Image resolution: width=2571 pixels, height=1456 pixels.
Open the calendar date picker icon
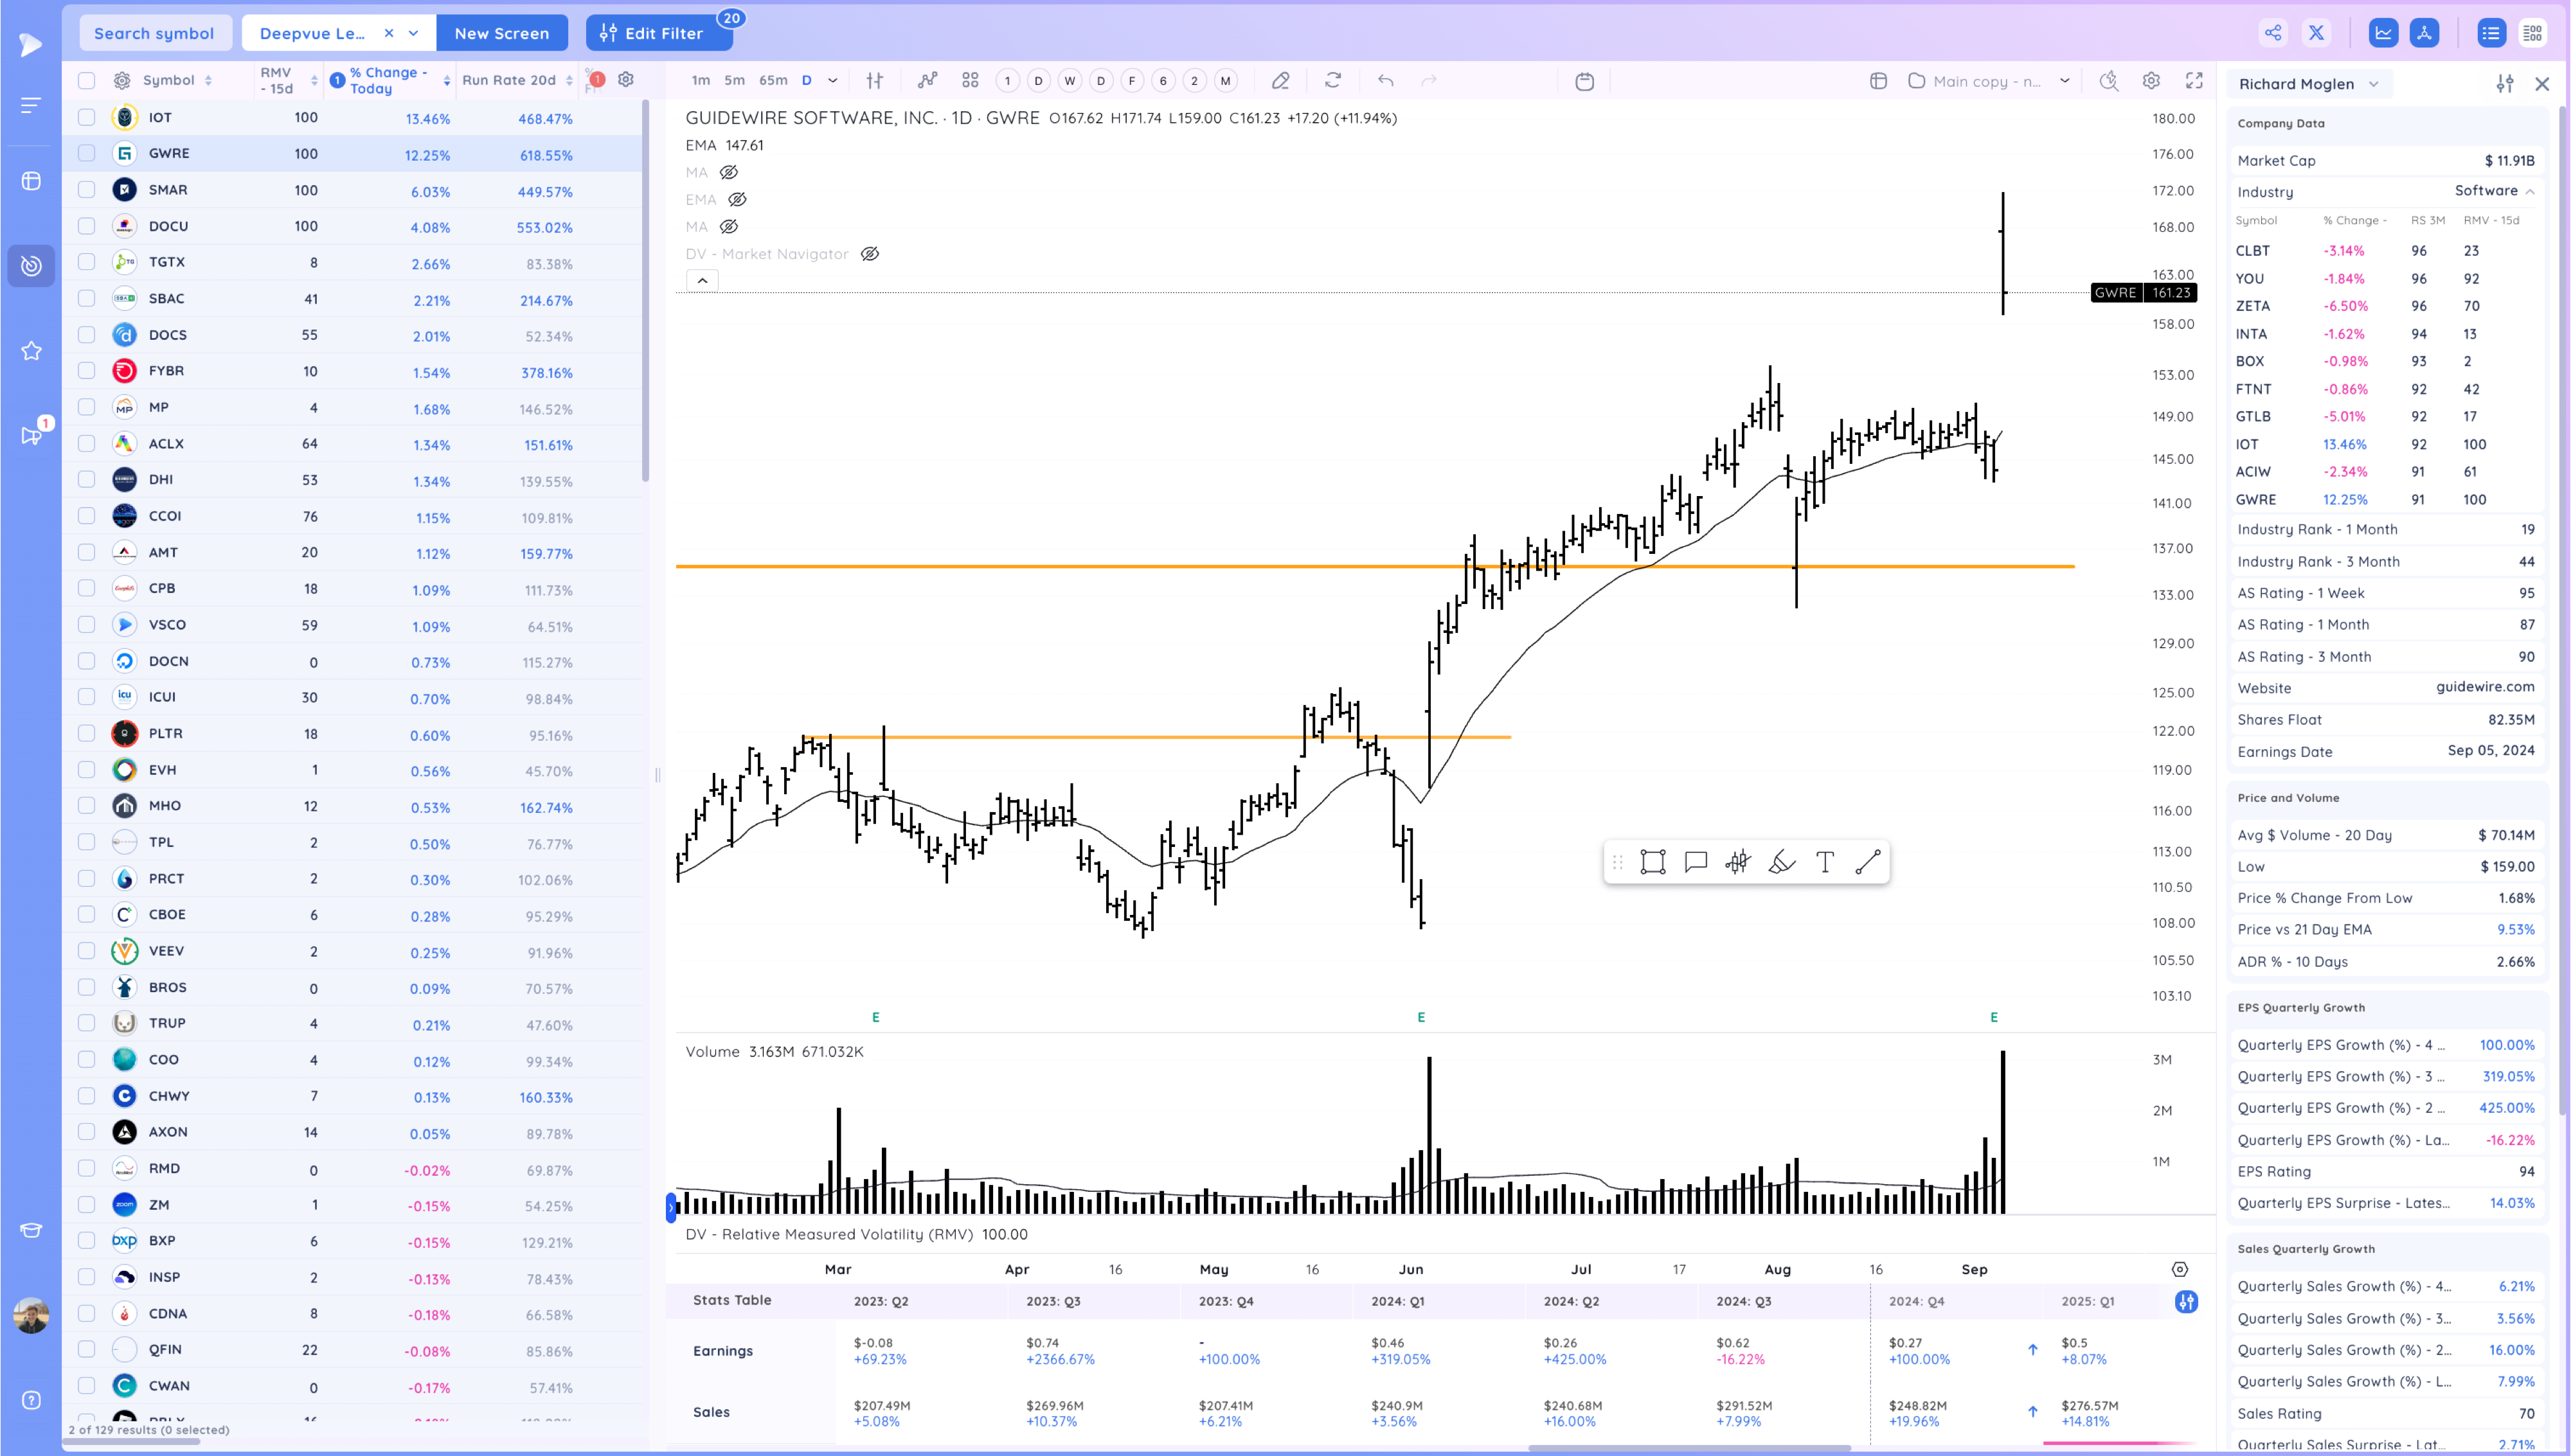1584,81
